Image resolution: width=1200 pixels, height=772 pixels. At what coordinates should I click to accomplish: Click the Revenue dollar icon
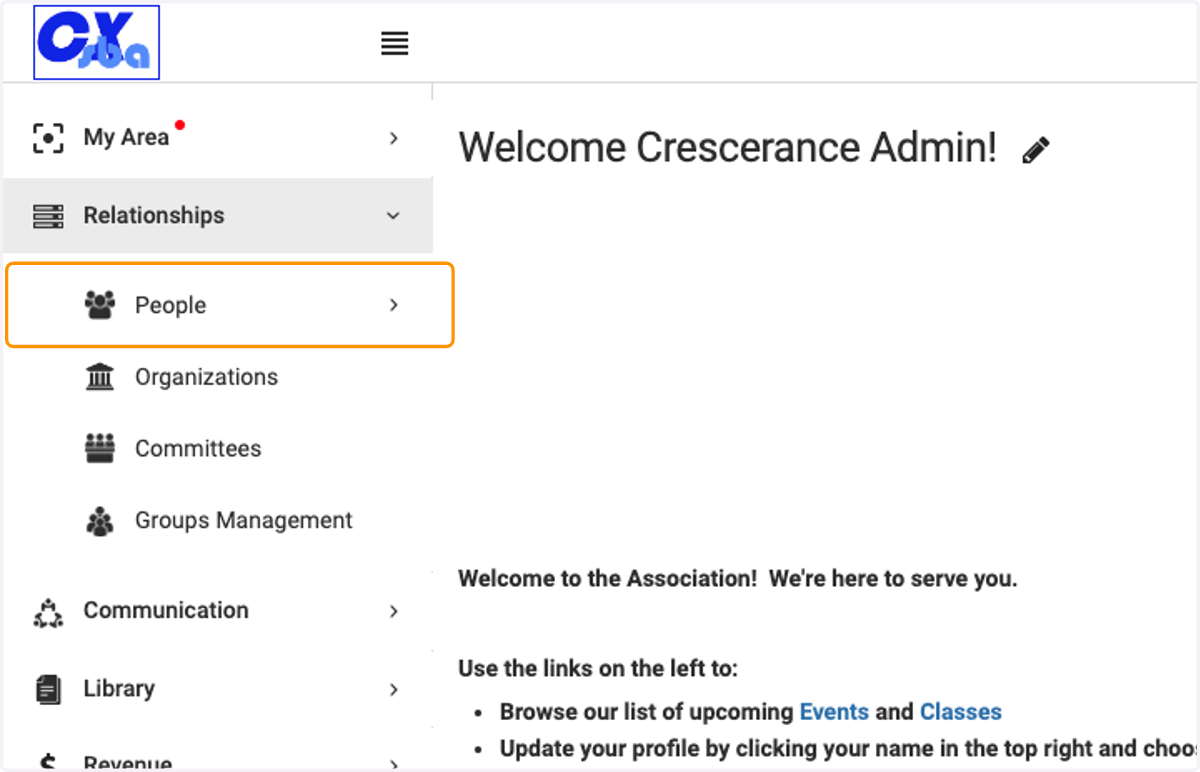click(x=48, y=762)
